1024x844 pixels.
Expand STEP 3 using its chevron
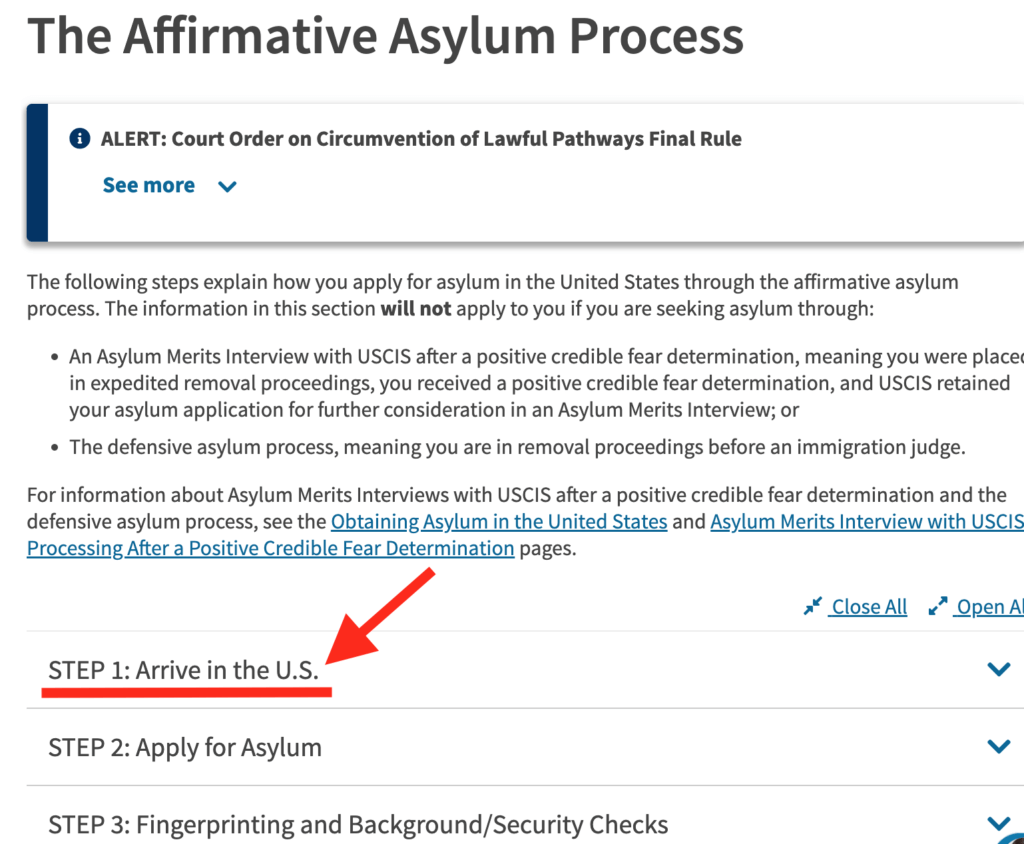click(x=998, y=823)
